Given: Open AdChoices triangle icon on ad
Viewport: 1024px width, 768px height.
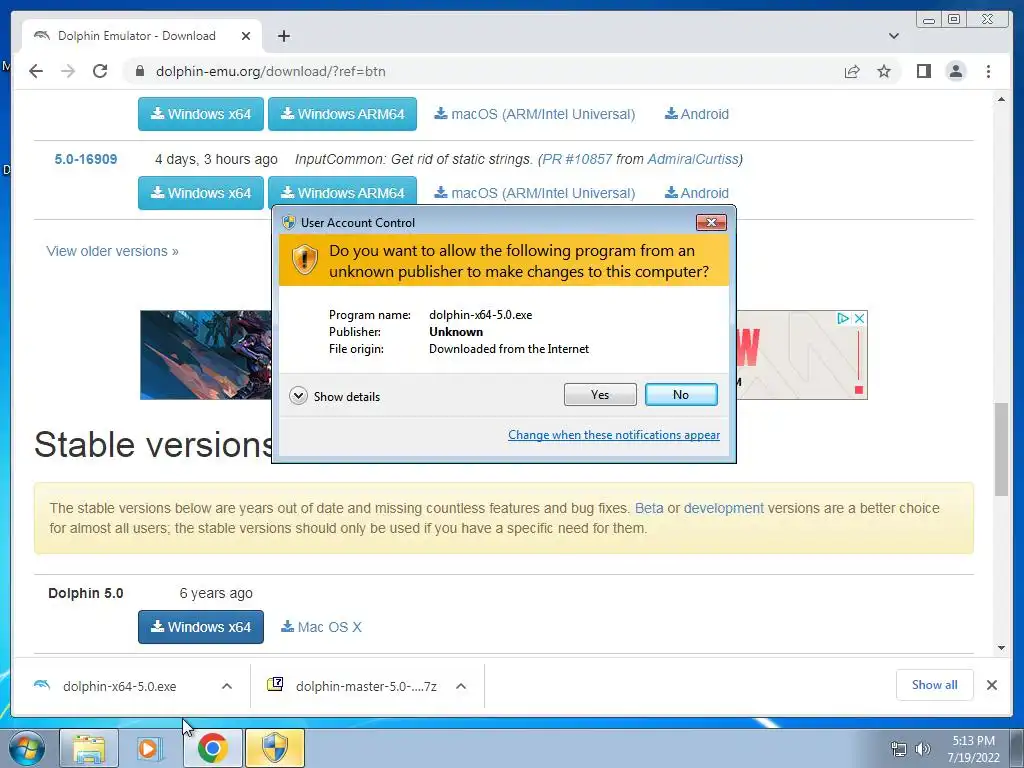Looking at the screenshot, I should tap(843, 318).
